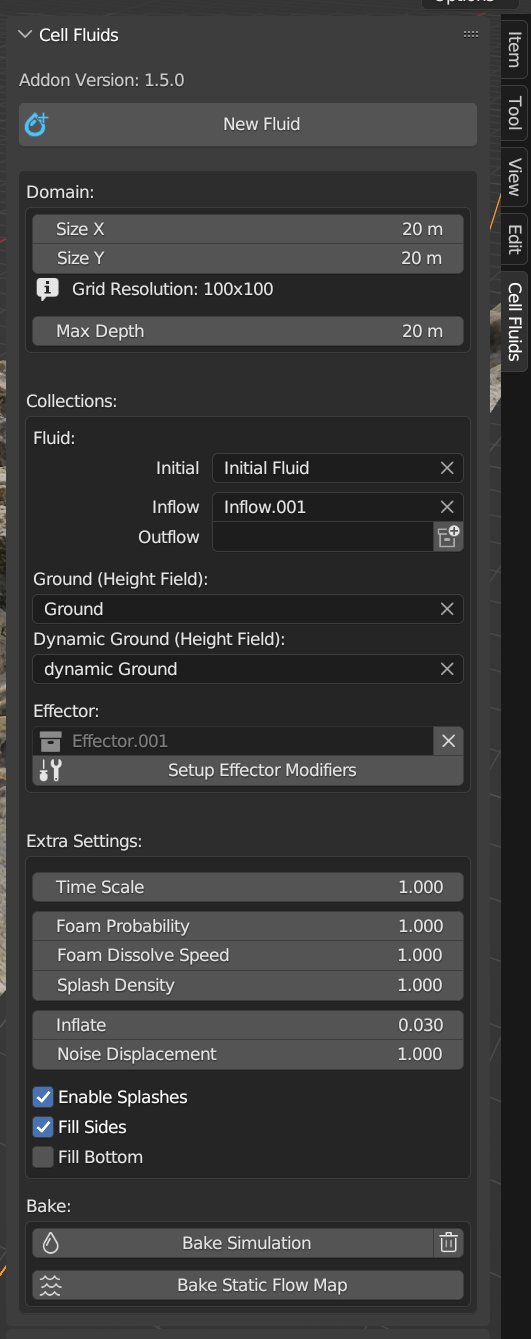Click the Splash Density field
Image resolution: width=531 pixels, height=1339 pixels.
pos(248,985)
